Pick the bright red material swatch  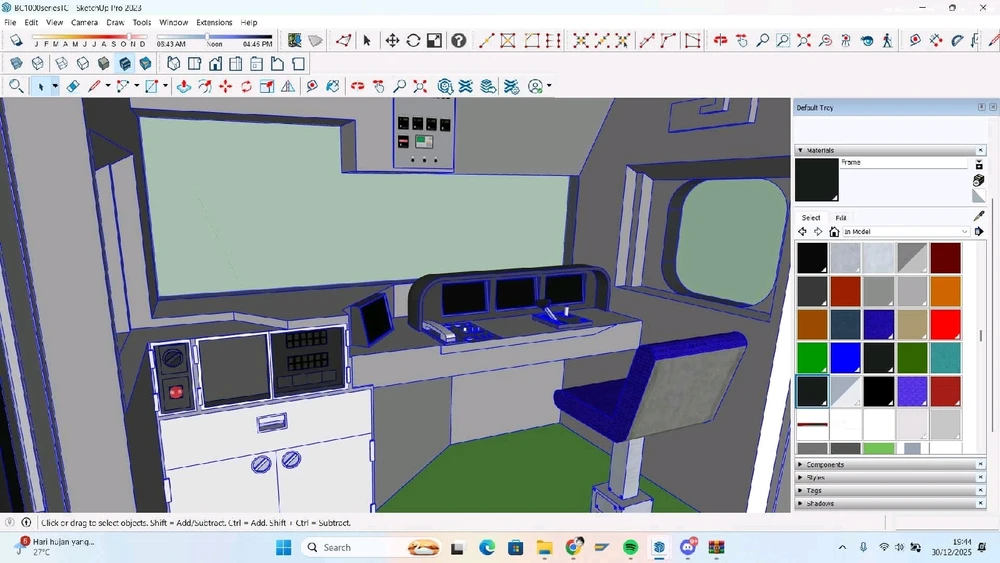click(945, 324)
